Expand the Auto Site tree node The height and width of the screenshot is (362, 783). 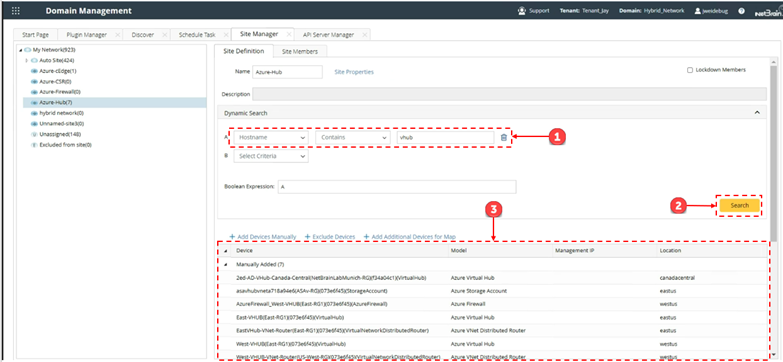[x=26, y=60]
